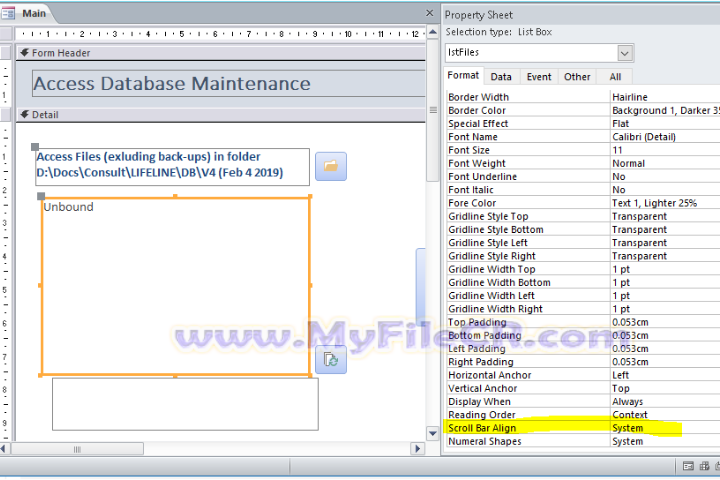Select the empty text box below list box
Image resolution: width=720 pixels, height=480 pixels.
[x=185, y=404]
